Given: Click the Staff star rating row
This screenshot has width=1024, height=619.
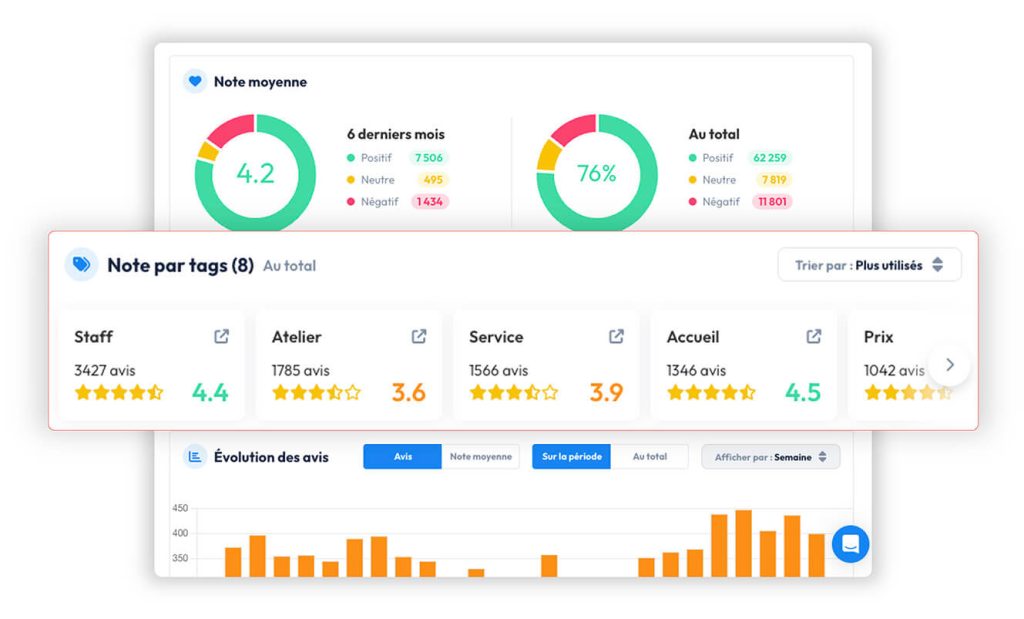Looking at the screenshot, I should (x=119, y=392).
